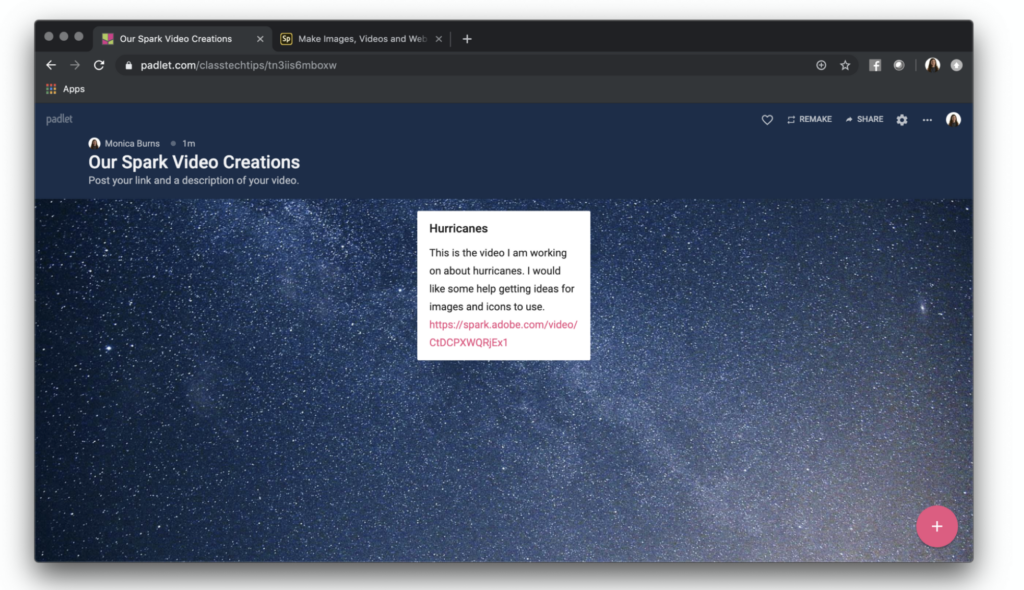This screenshot has width=1024, height=590.
Task: Click the Chrome profile avatar
Action: tap(932, 65)
